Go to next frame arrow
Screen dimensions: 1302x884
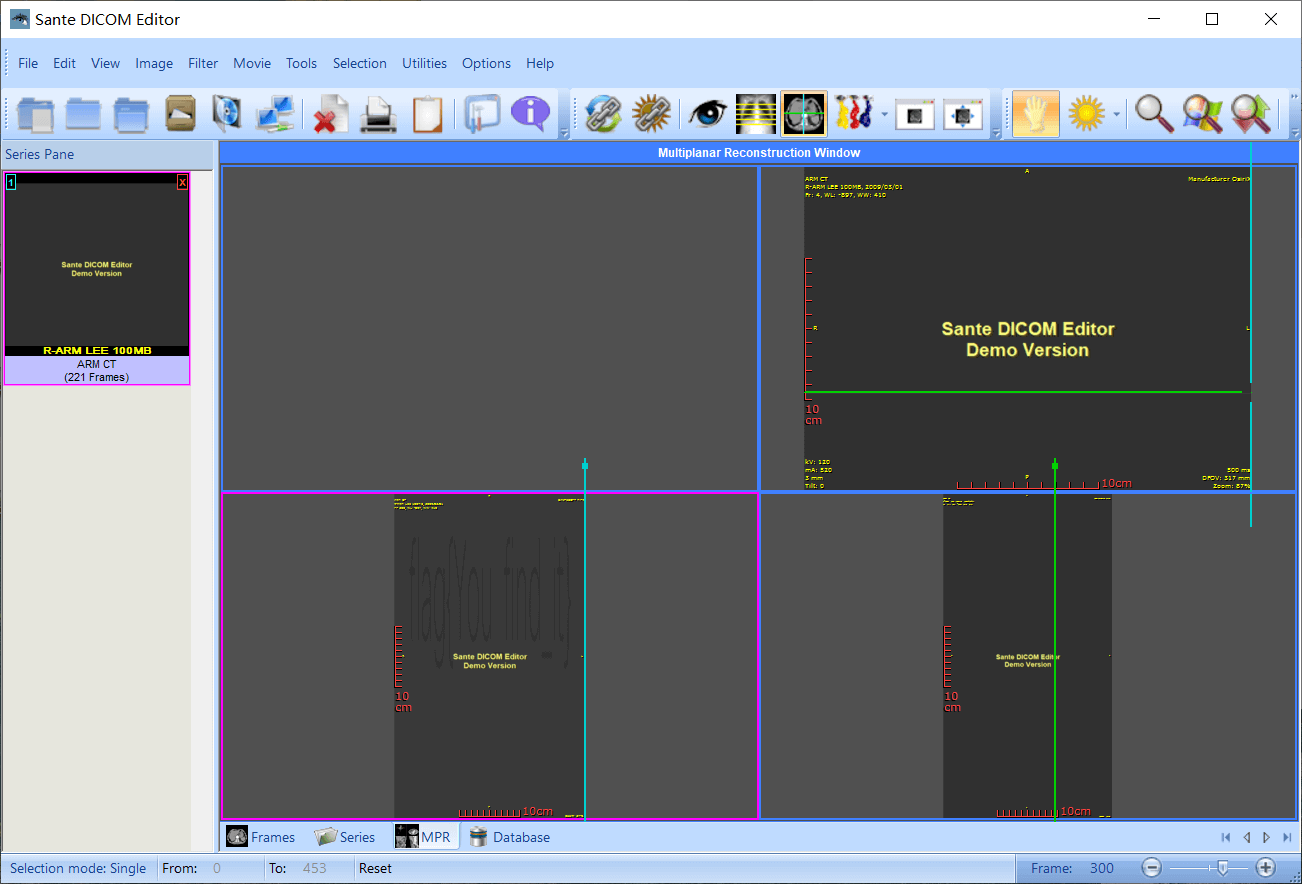tap(1267, 837)
